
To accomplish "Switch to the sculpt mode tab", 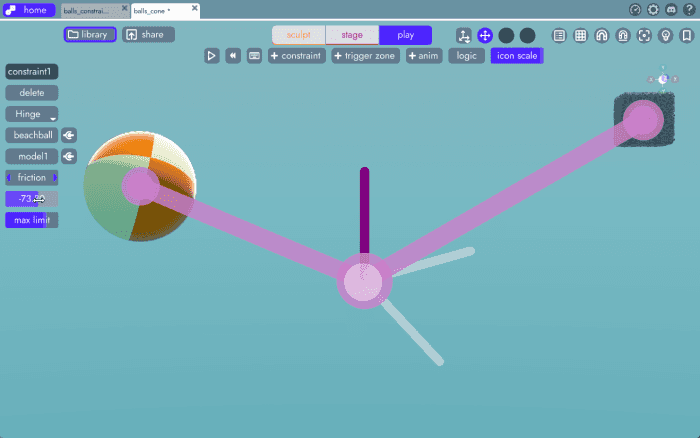I will pos(299,35).
